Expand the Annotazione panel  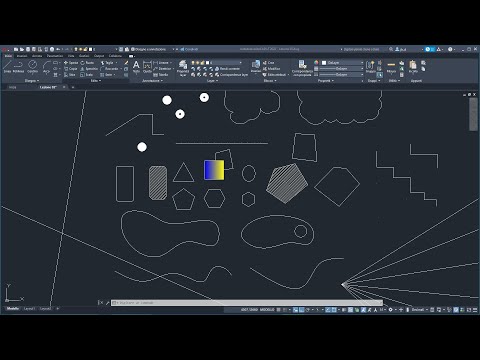(152, 81)
